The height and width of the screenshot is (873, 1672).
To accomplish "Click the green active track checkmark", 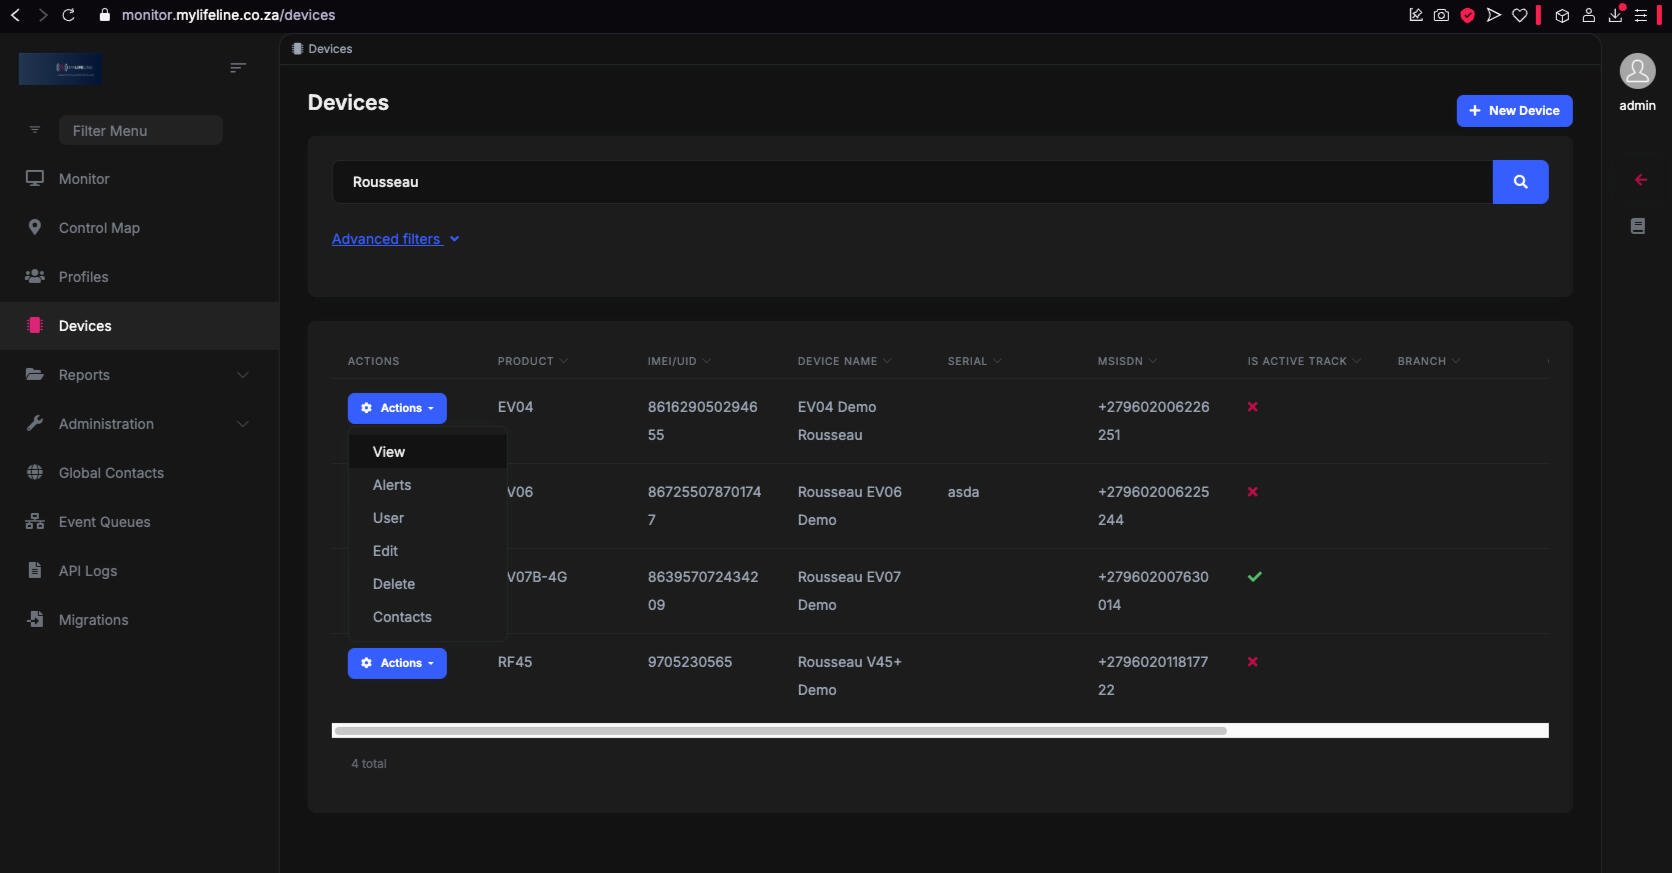I will (1254, 577).
